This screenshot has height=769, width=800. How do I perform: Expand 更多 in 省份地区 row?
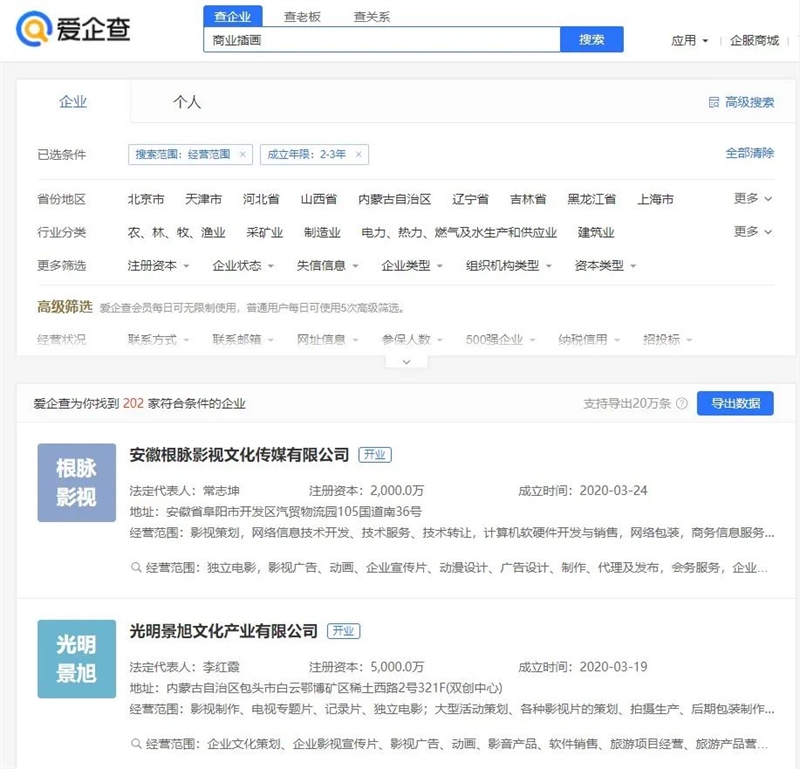tap(753, 199)
